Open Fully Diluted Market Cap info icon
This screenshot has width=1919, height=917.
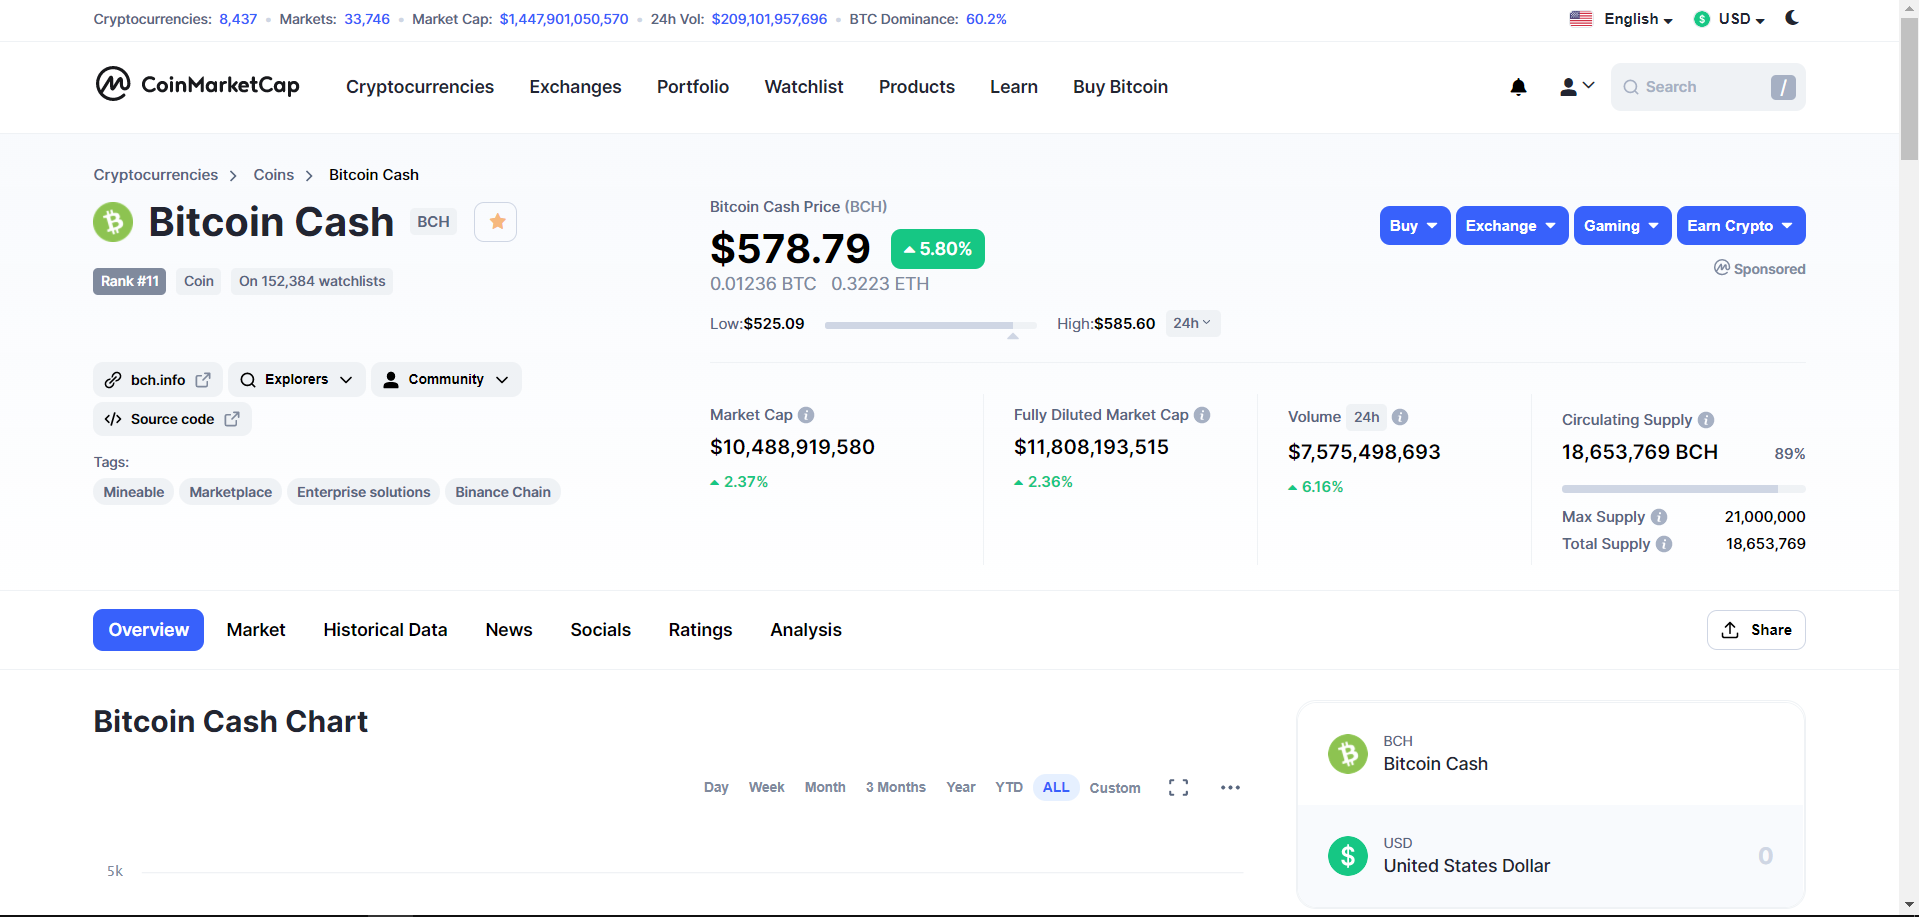(x=1202, y=415)
